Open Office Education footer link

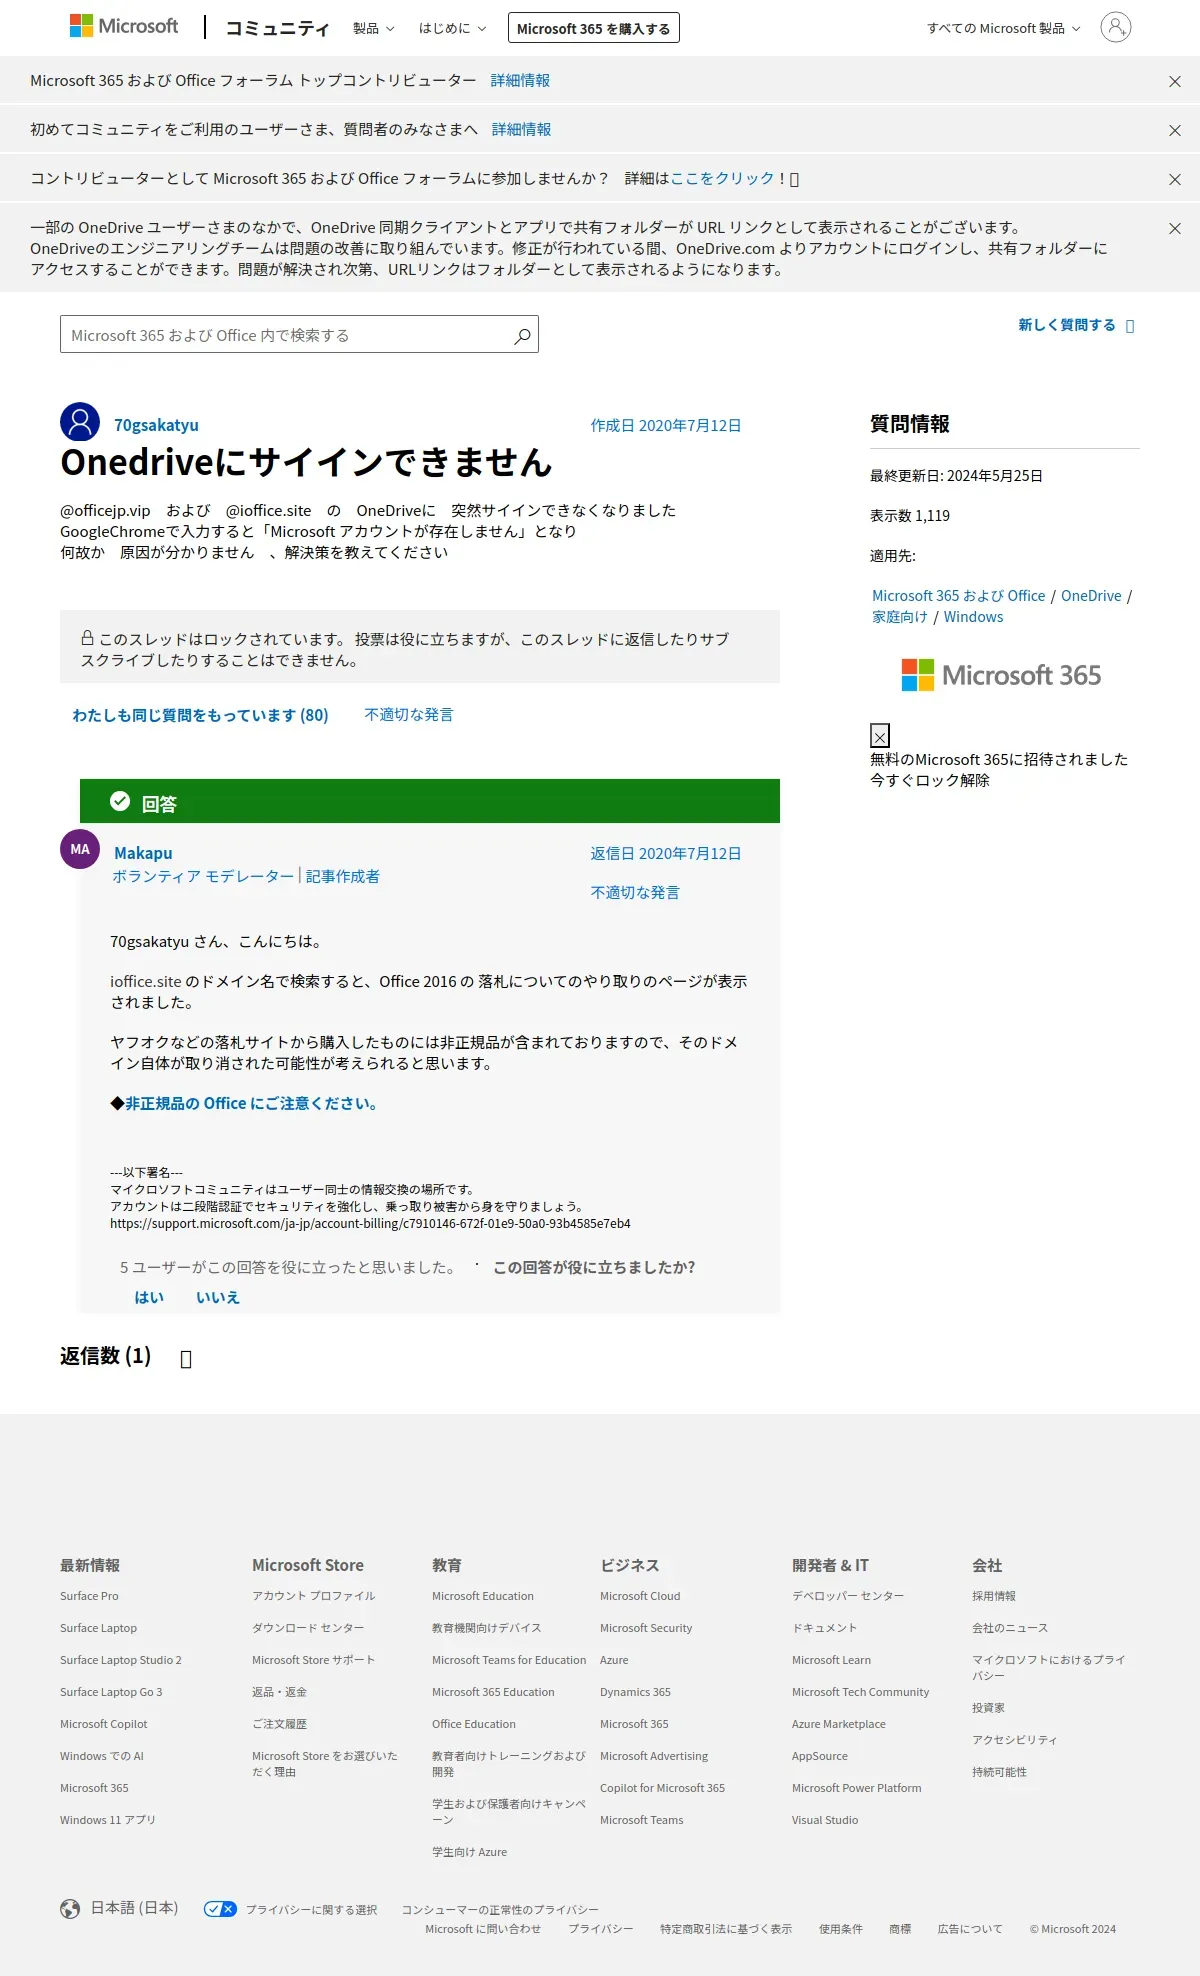474,1724
